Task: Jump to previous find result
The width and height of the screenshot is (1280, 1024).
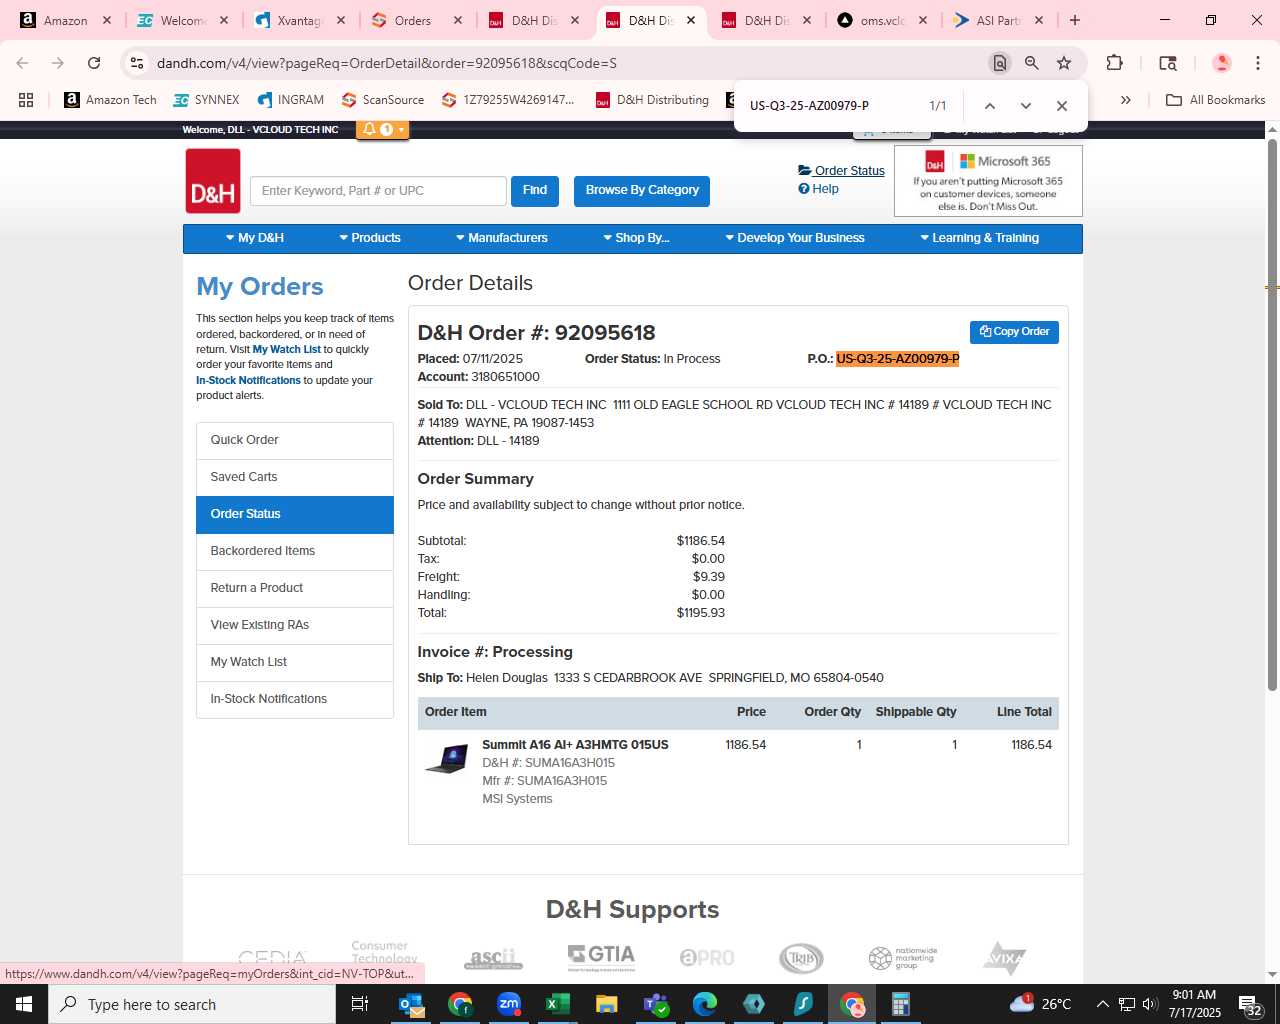Action: pyautogui.click(x=989, y=106)
